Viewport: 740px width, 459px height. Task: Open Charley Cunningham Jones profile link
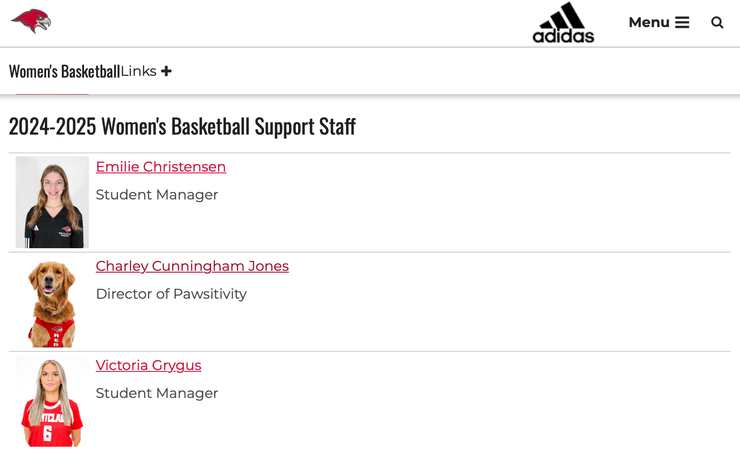coord(192,266)
